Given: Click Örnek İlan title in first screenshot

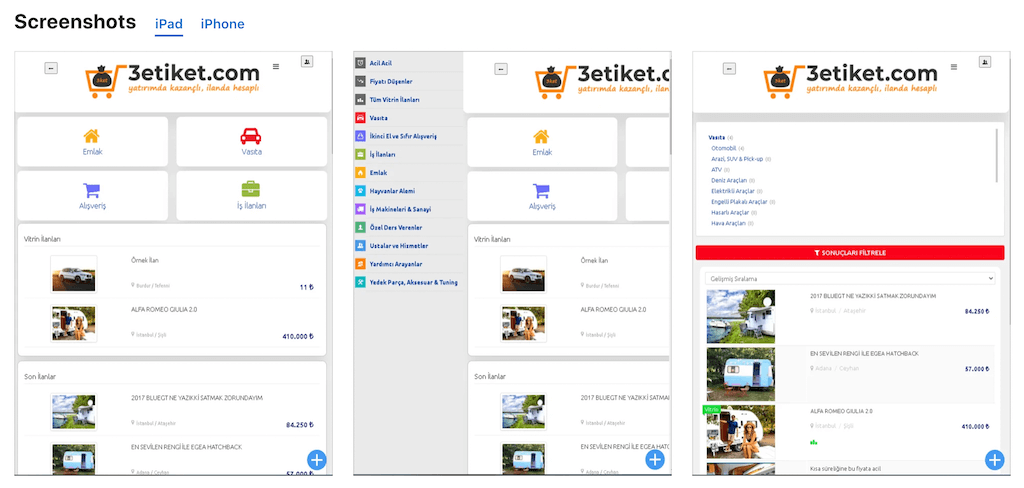Looking at the screenshot, I should pos(145,261).
